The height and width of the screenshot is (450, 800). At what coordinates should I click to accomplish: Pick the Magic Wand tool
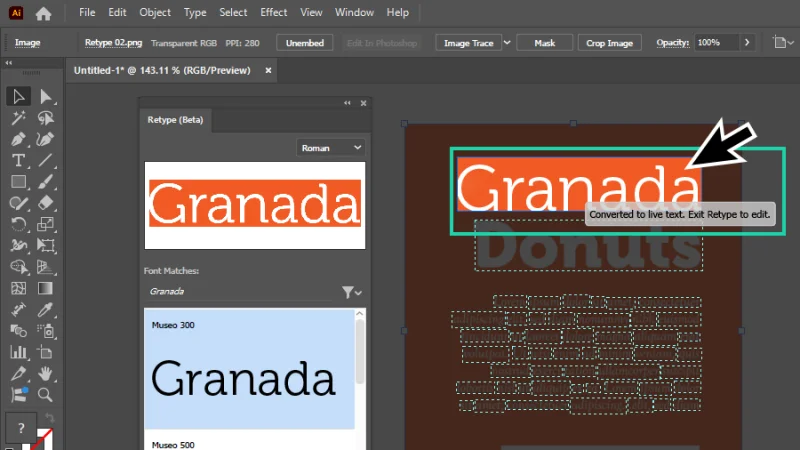pos(18,118)
